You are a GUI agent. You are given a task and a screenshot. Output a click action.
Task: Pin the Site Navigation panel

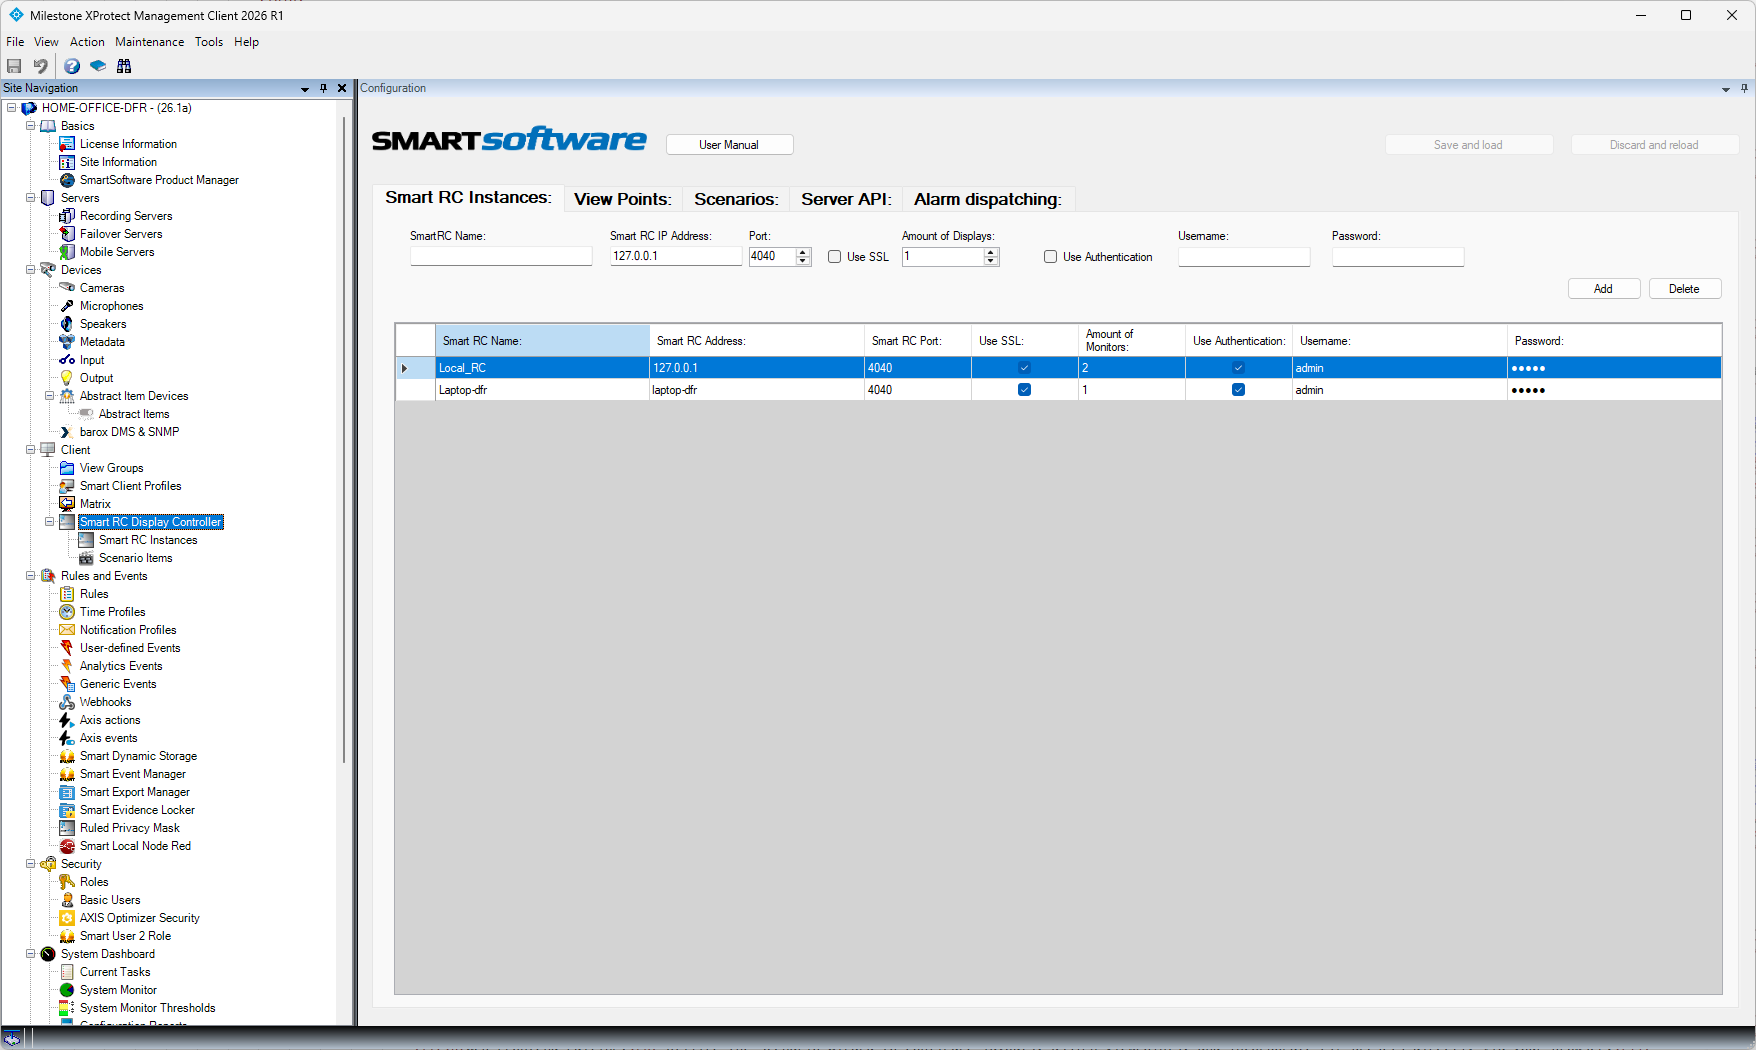[323, 89]
